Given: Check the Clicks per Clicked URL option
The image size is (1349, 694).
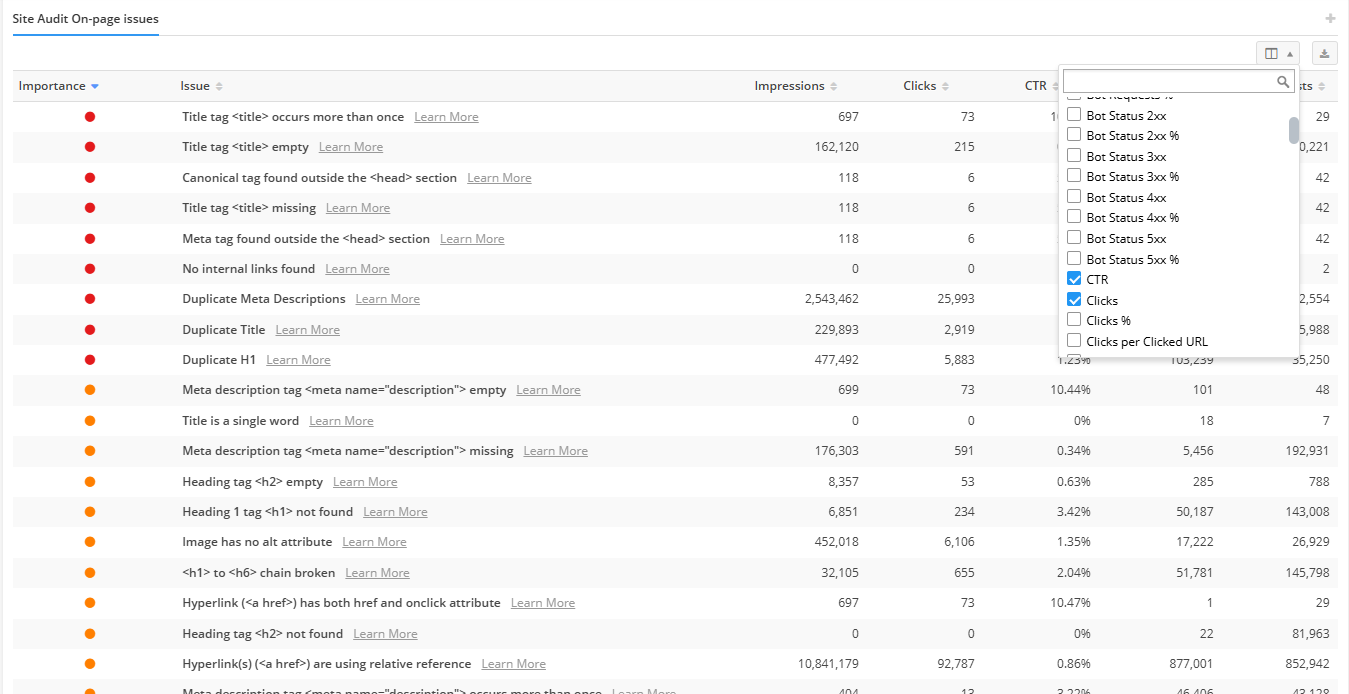Looking at the screenshot, I should [1074, 341].
